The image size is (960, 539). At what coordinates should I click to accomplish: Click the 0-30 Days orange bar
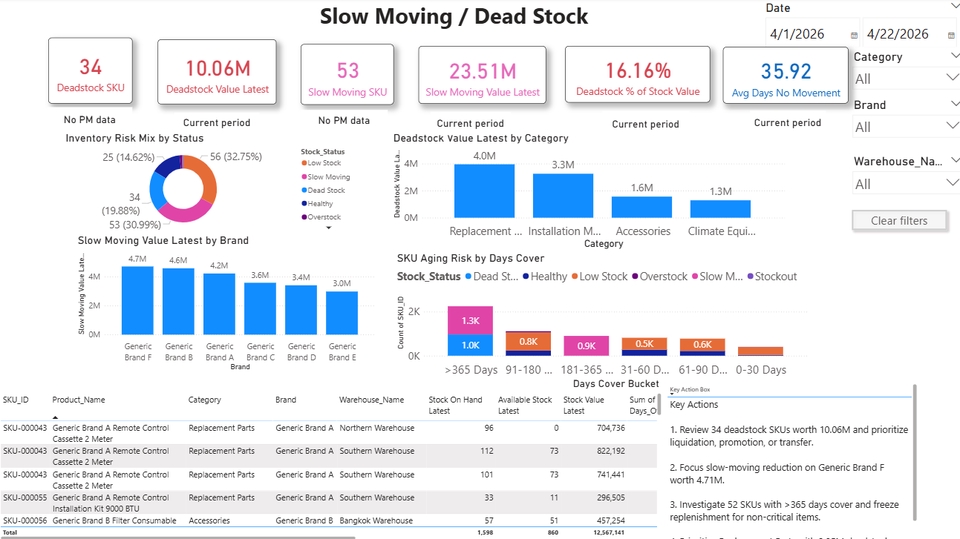click(x=760, y=351)
